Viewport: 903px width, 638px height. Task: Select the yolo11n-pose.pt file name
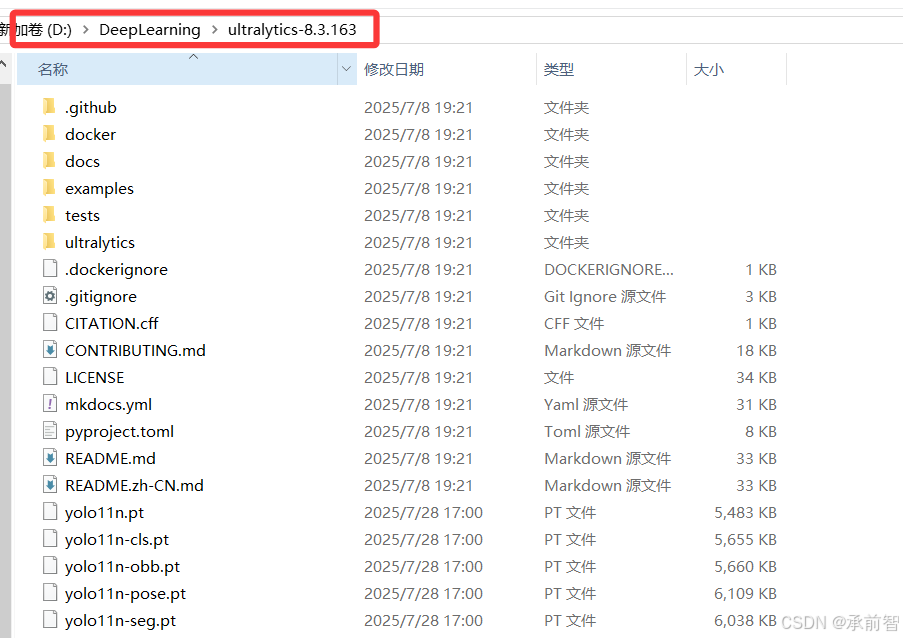tap(125, 594)
